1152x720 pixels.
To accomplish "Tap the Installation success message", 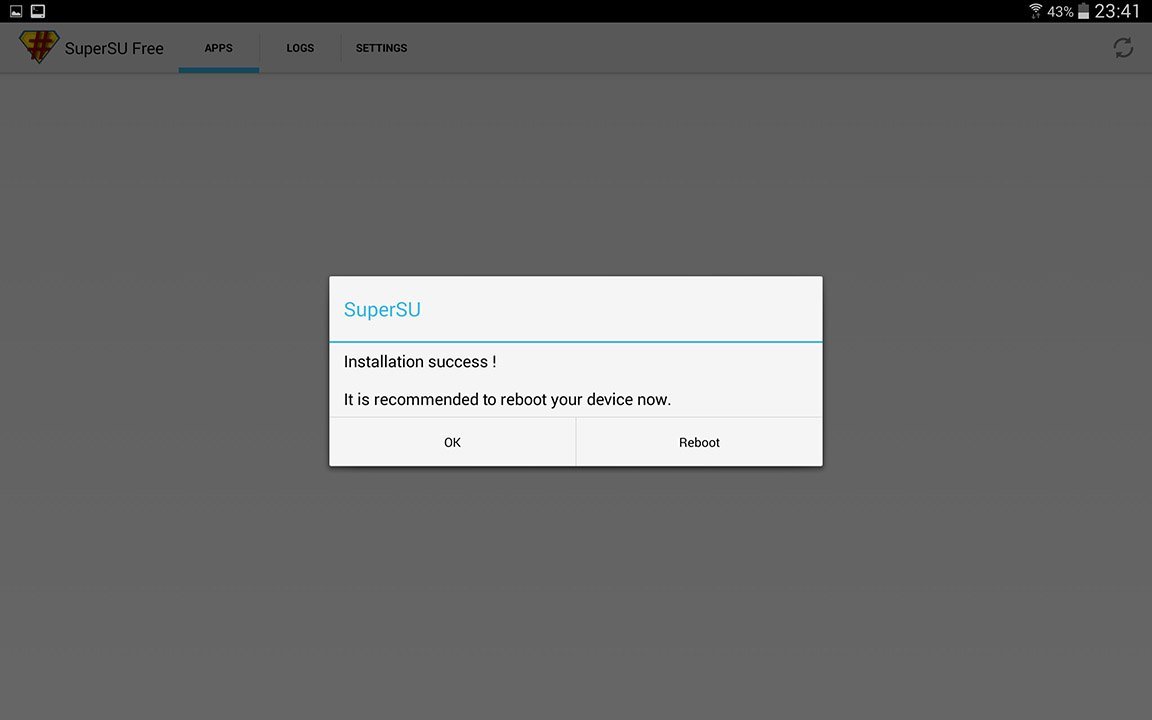I will click(419, 361).
